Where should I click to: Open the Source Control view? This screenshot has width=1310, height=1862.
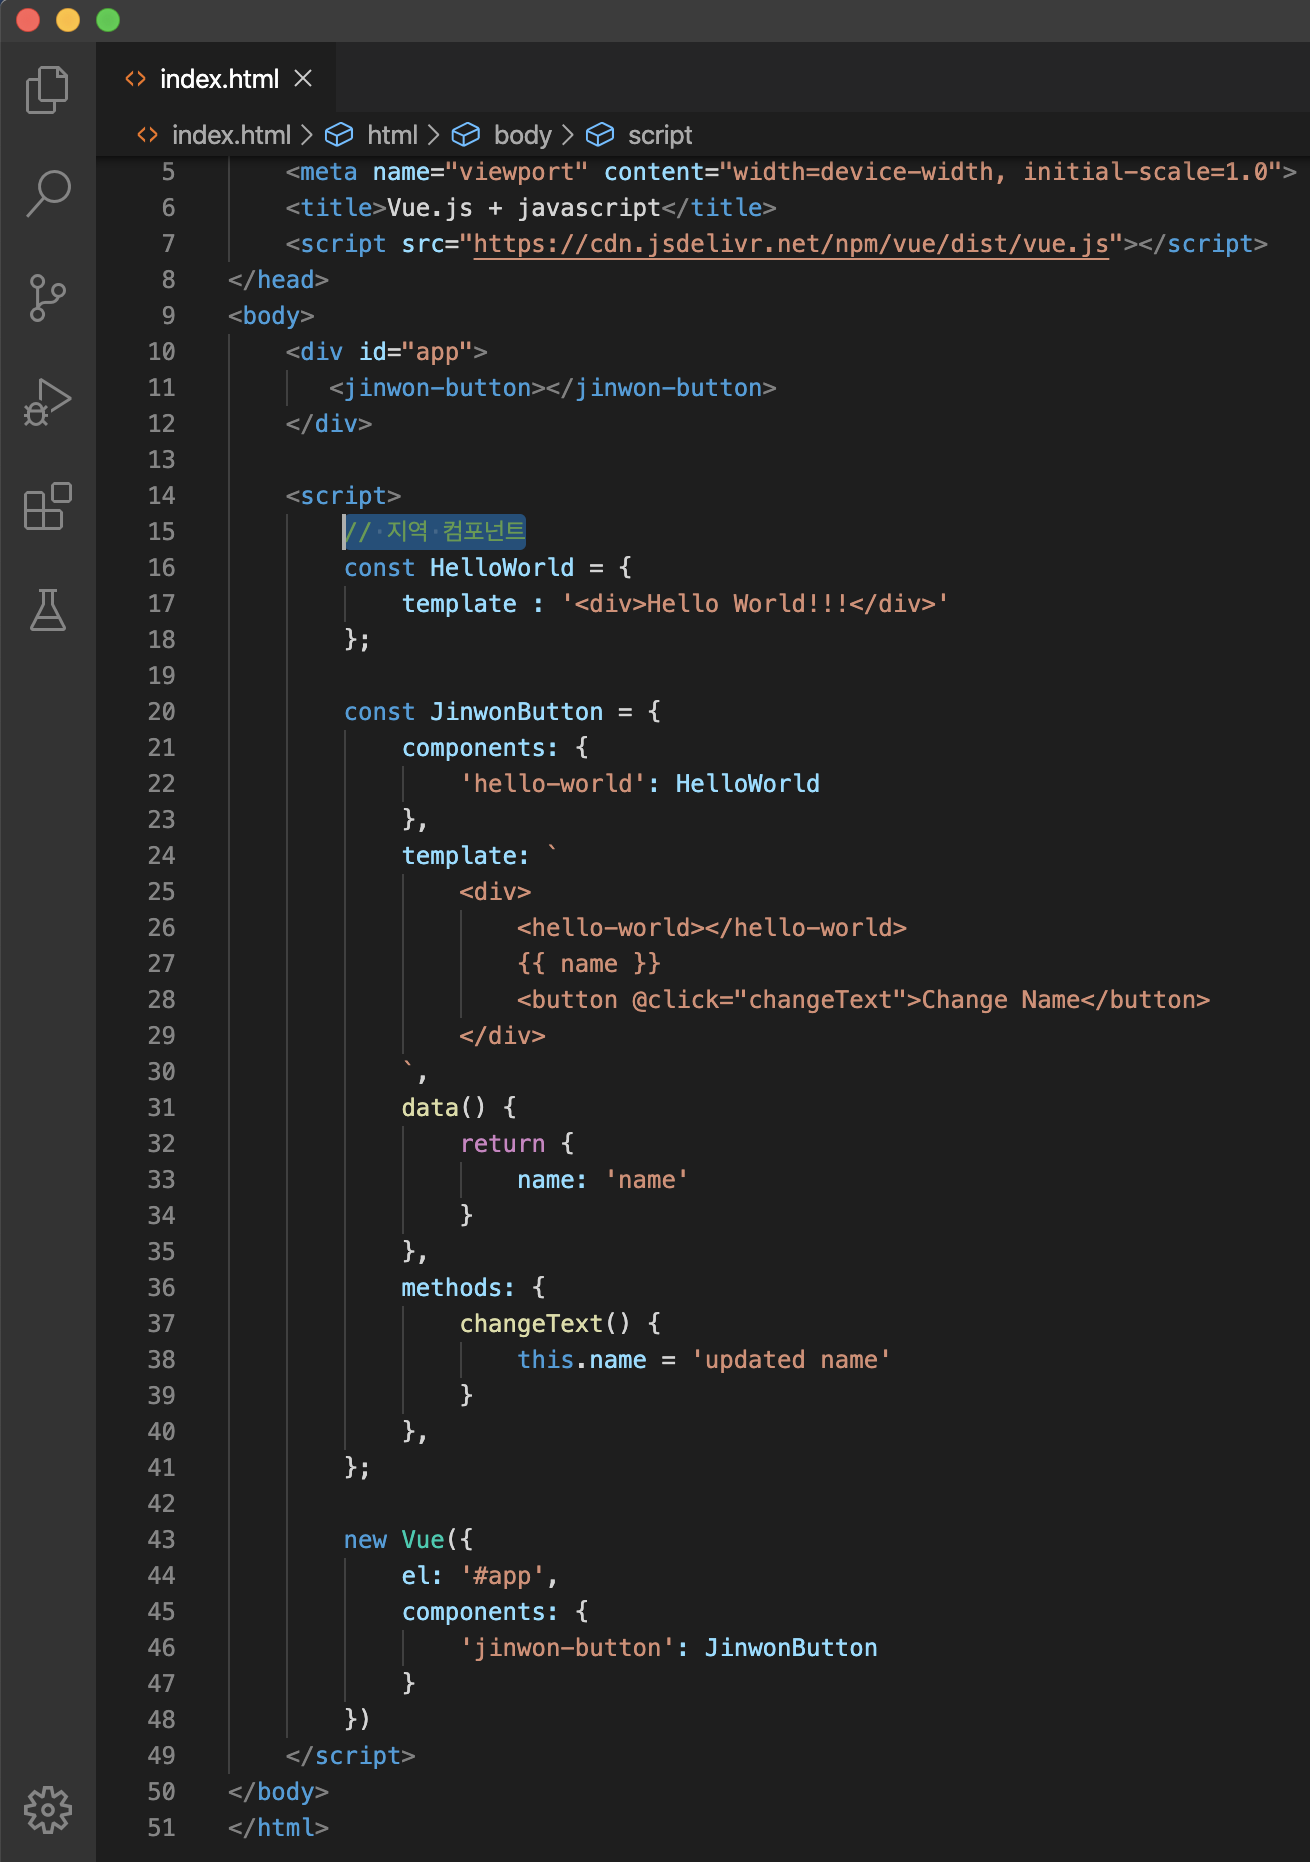point(47,298)
